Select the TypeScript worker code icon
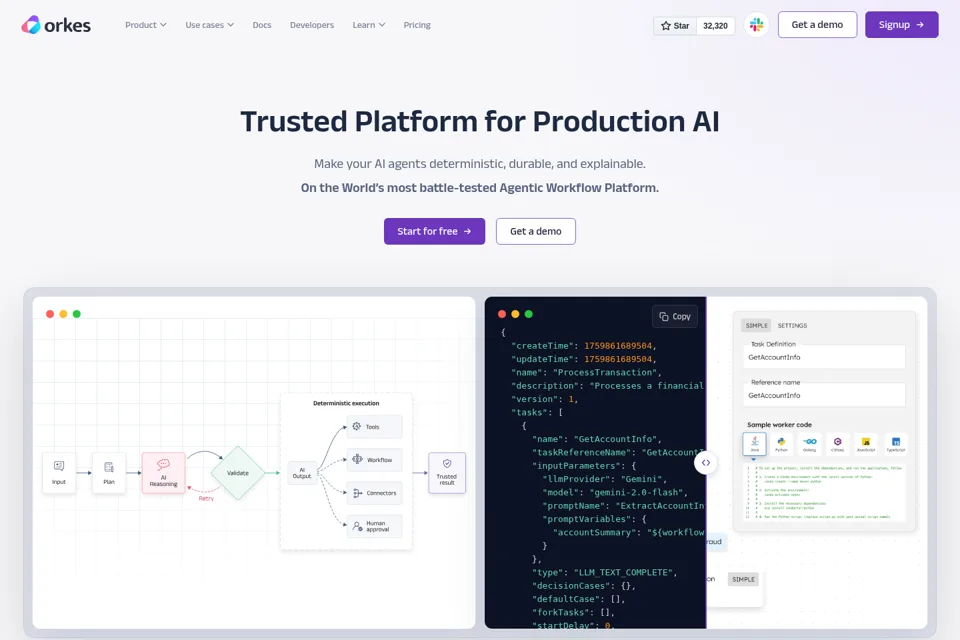960x640 pixels. pyautogui.click(x=896, y=443)
